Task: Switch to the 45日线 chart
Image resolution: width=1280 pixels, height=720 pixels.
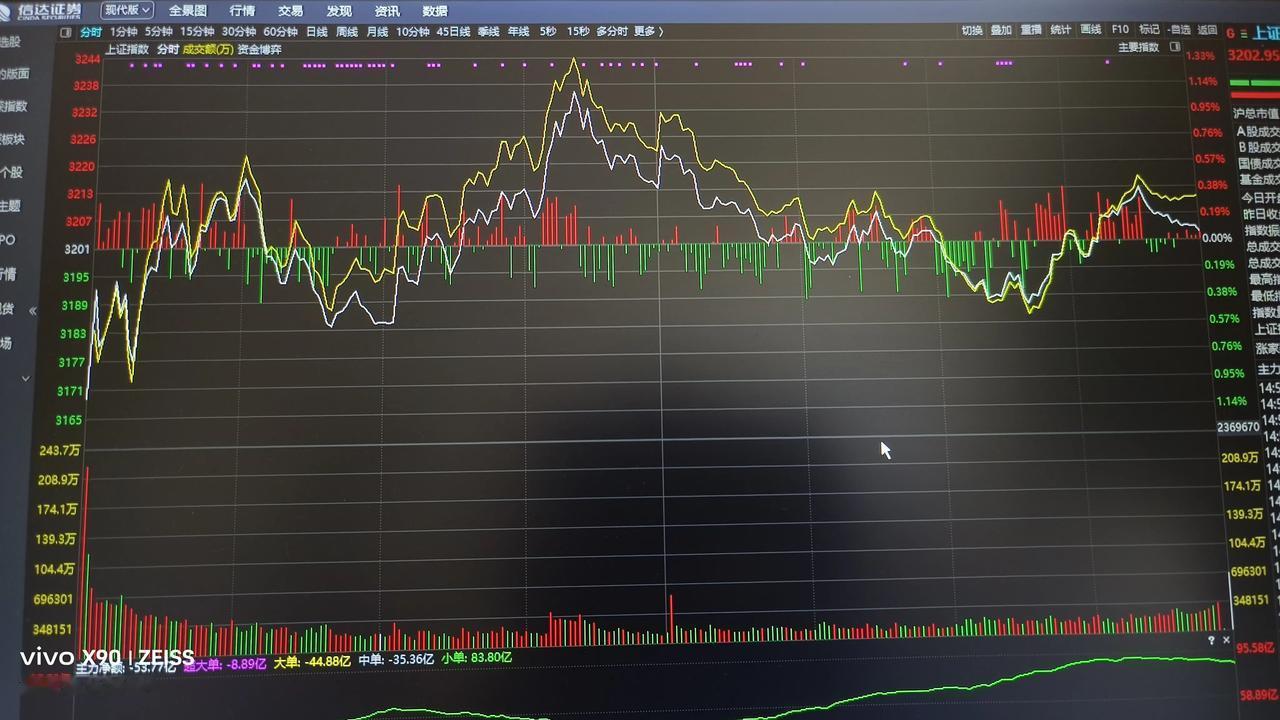Action: (x=453, y=32)
